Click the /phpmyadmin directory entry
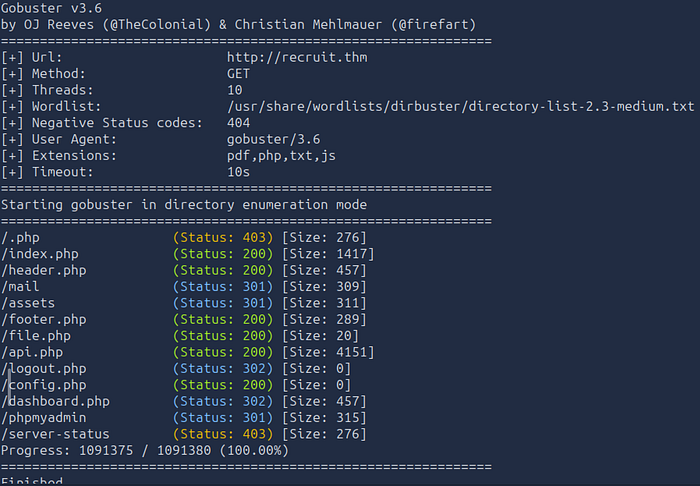Screen dimensions: 700x486 pos(44,418)
